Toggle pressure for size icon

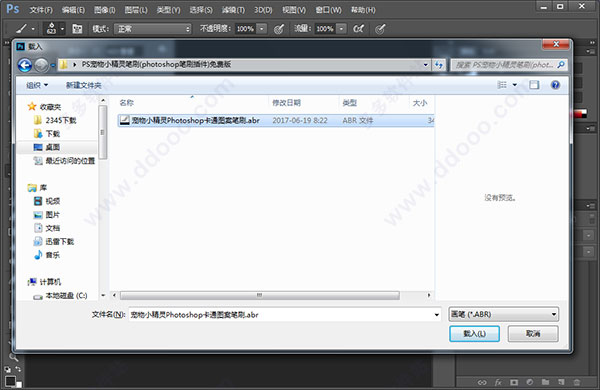click(380, 29)
